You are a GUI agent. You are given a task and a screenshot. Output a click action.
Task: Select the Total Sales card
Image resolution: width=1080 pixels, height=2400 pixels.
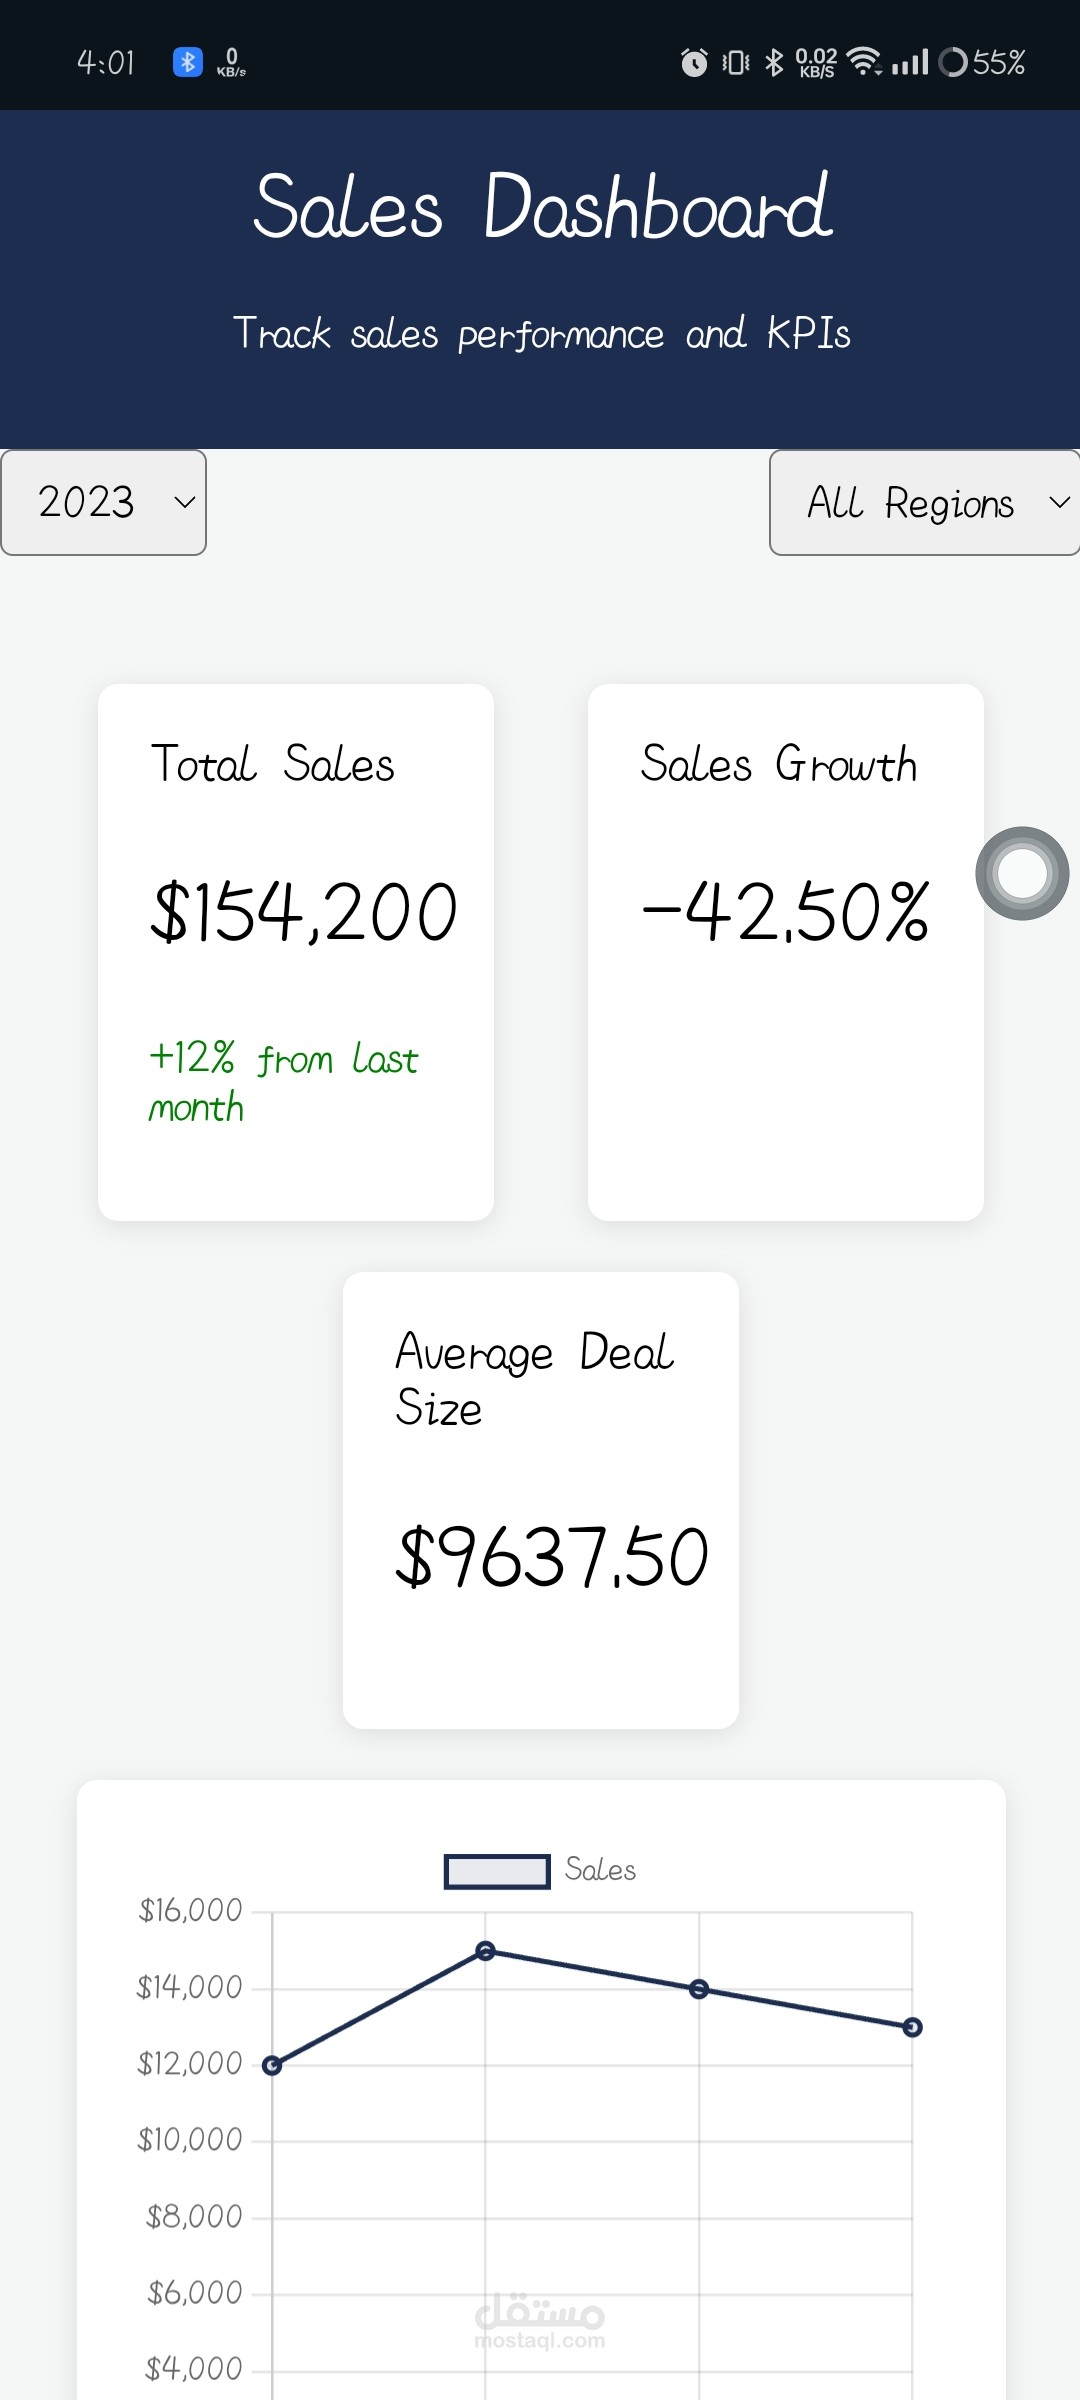pyautogui.click(x=296, y=952)
